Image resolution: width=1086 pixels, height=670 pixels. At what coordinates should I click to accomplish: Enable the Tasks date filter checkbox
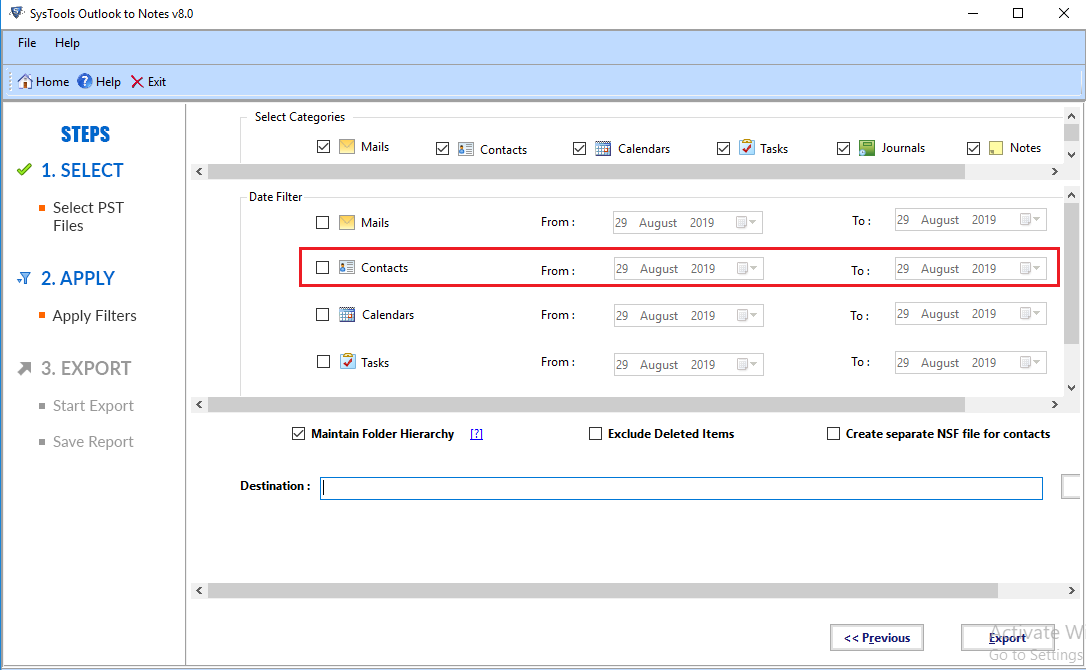(x=323, y=362)
